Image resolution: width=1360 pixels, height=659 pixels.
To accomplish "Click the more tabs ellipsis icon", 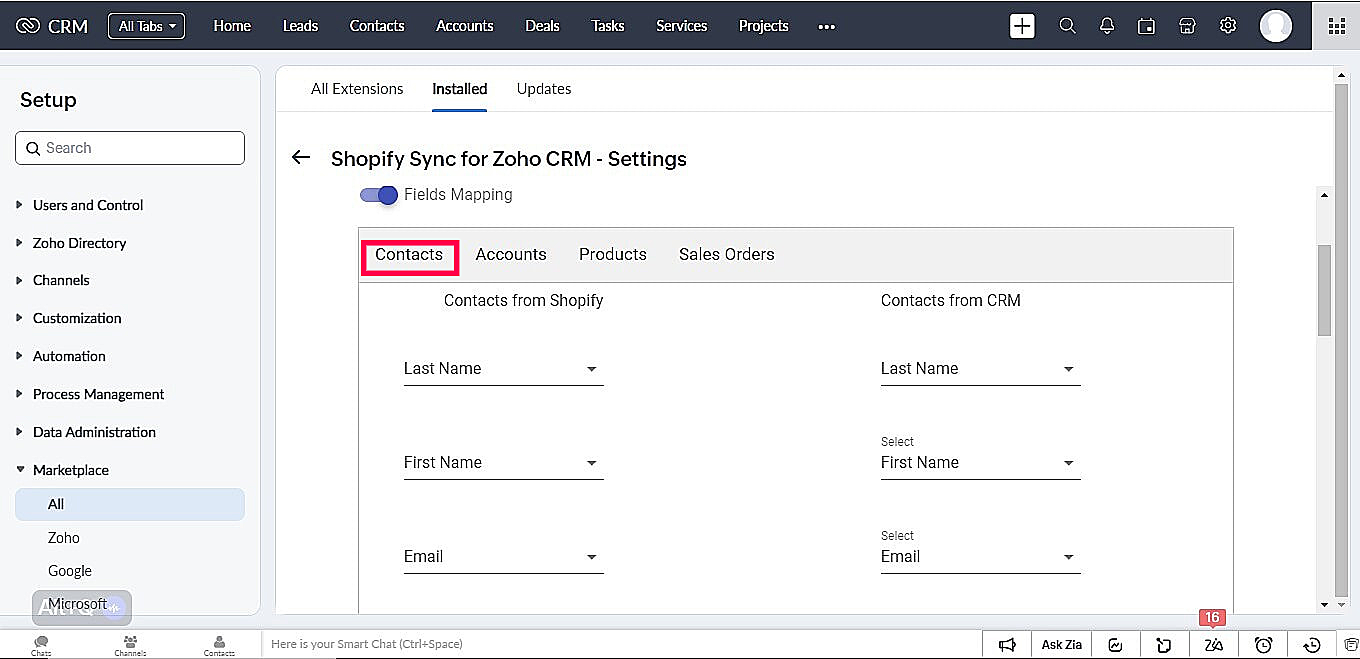I will [826, 27].
